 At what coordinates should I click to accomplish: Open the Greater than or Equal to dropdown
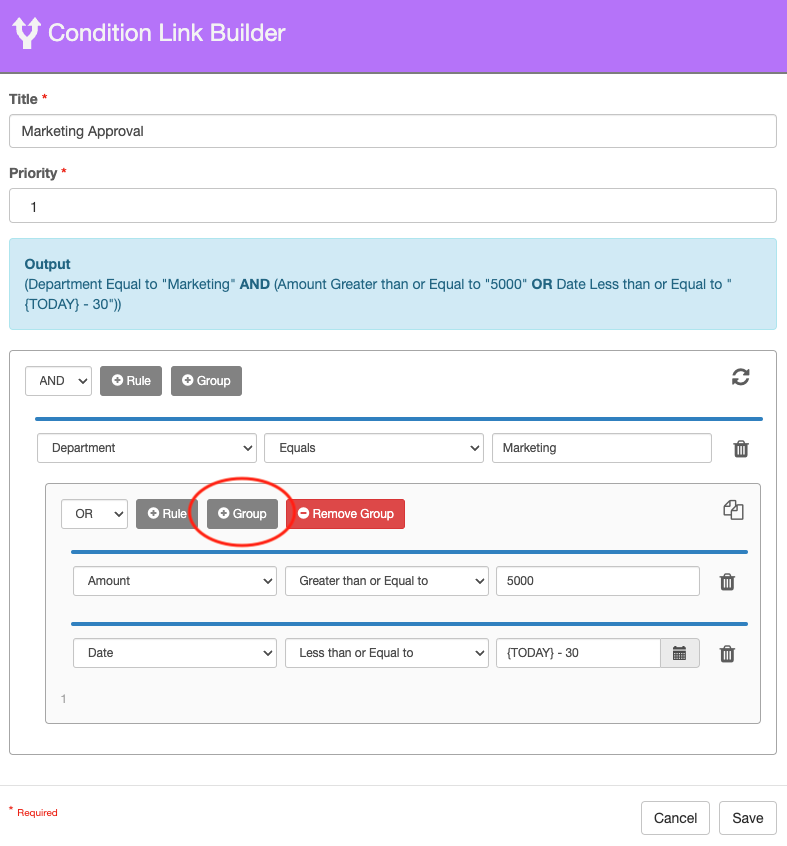click(386, 581)
